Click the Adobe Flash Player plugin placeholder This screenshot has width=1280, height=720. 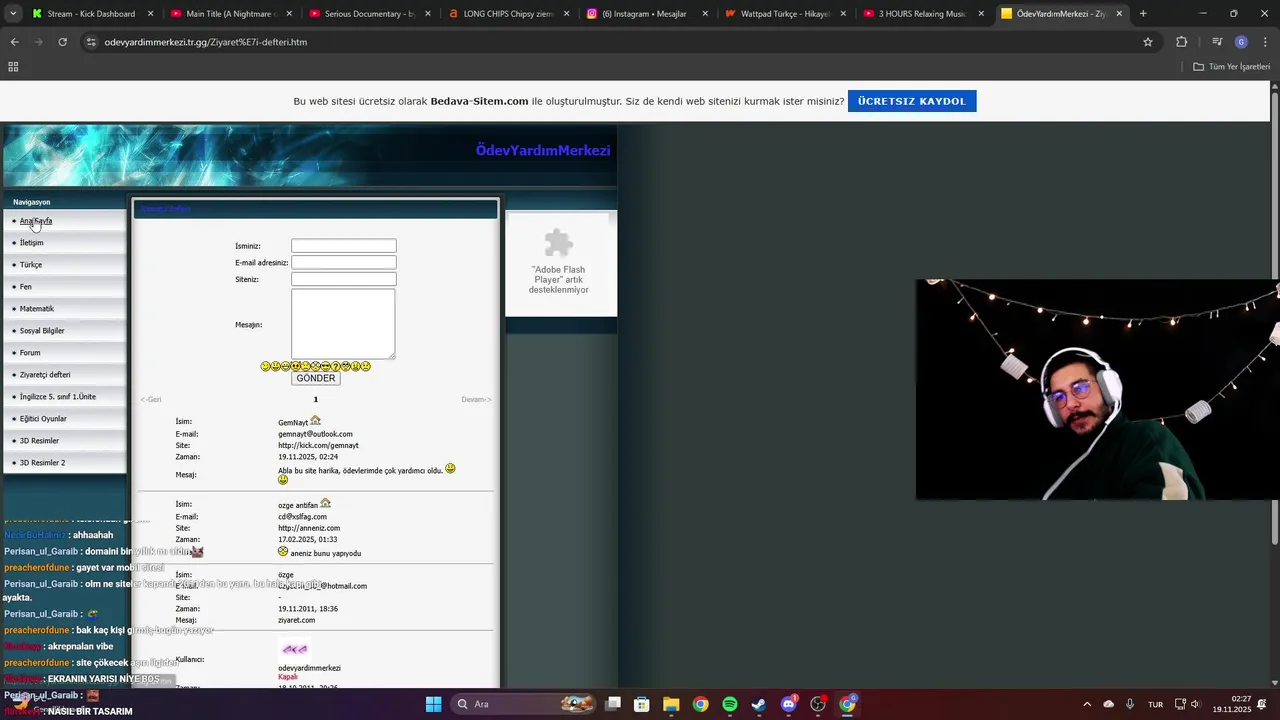(559, 263)
